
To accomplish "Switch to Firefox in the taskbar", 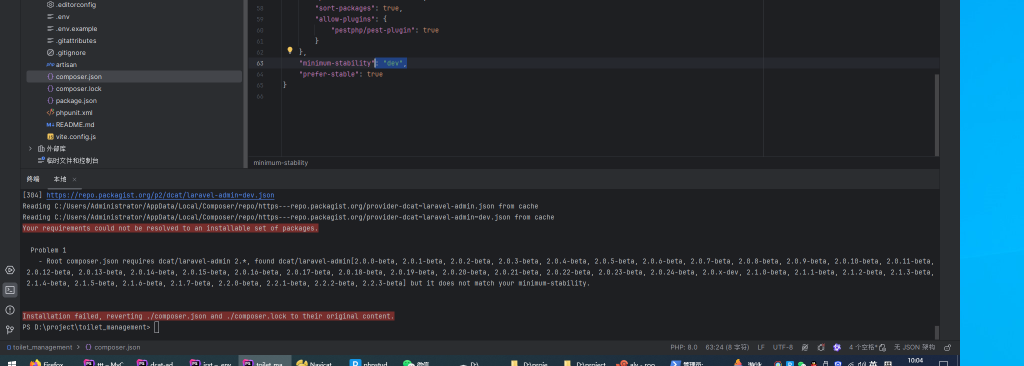I will [x=46, y=363].
